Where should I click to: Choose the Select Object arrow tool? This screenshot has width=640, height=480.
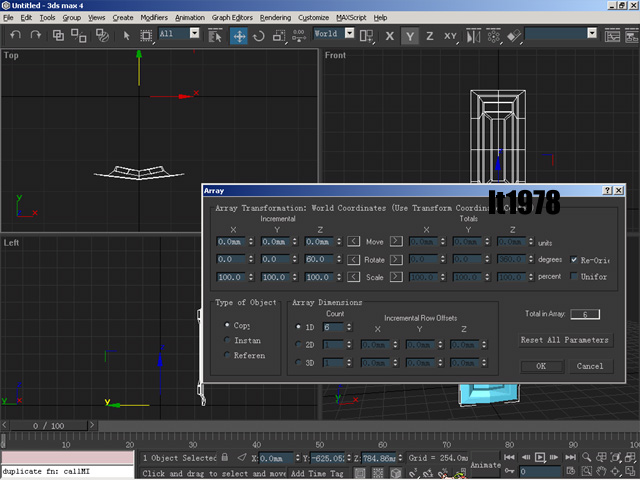coord(127,36)
